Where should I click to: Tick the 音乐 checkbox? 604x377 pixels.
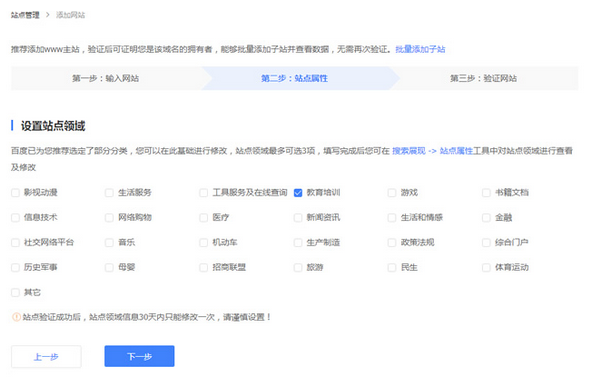click(x=109, y=243)
